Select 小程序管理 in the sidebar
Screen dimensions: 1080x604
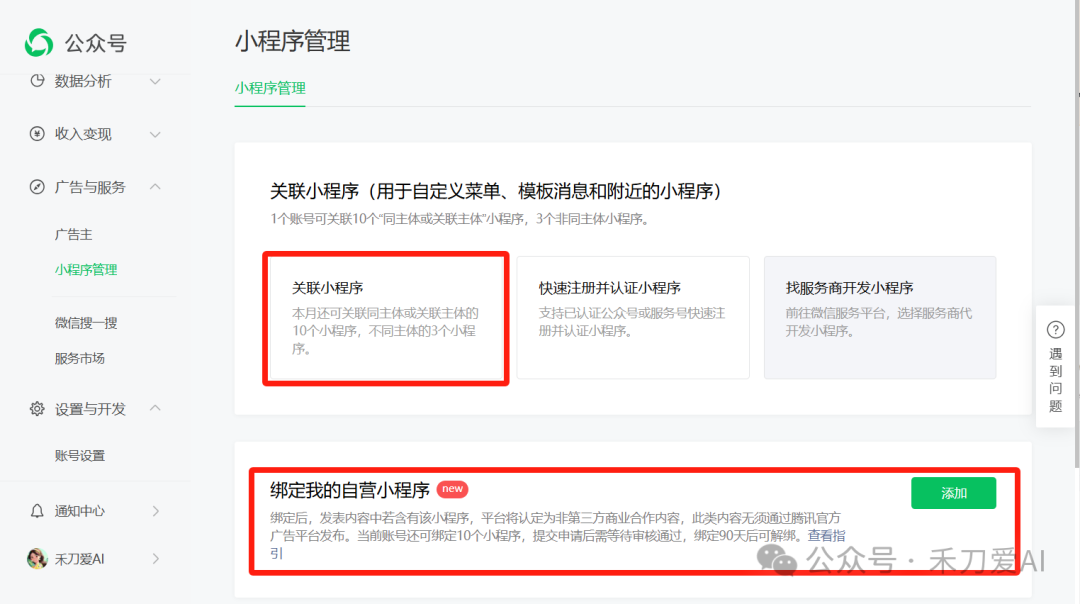click(86, 270)
